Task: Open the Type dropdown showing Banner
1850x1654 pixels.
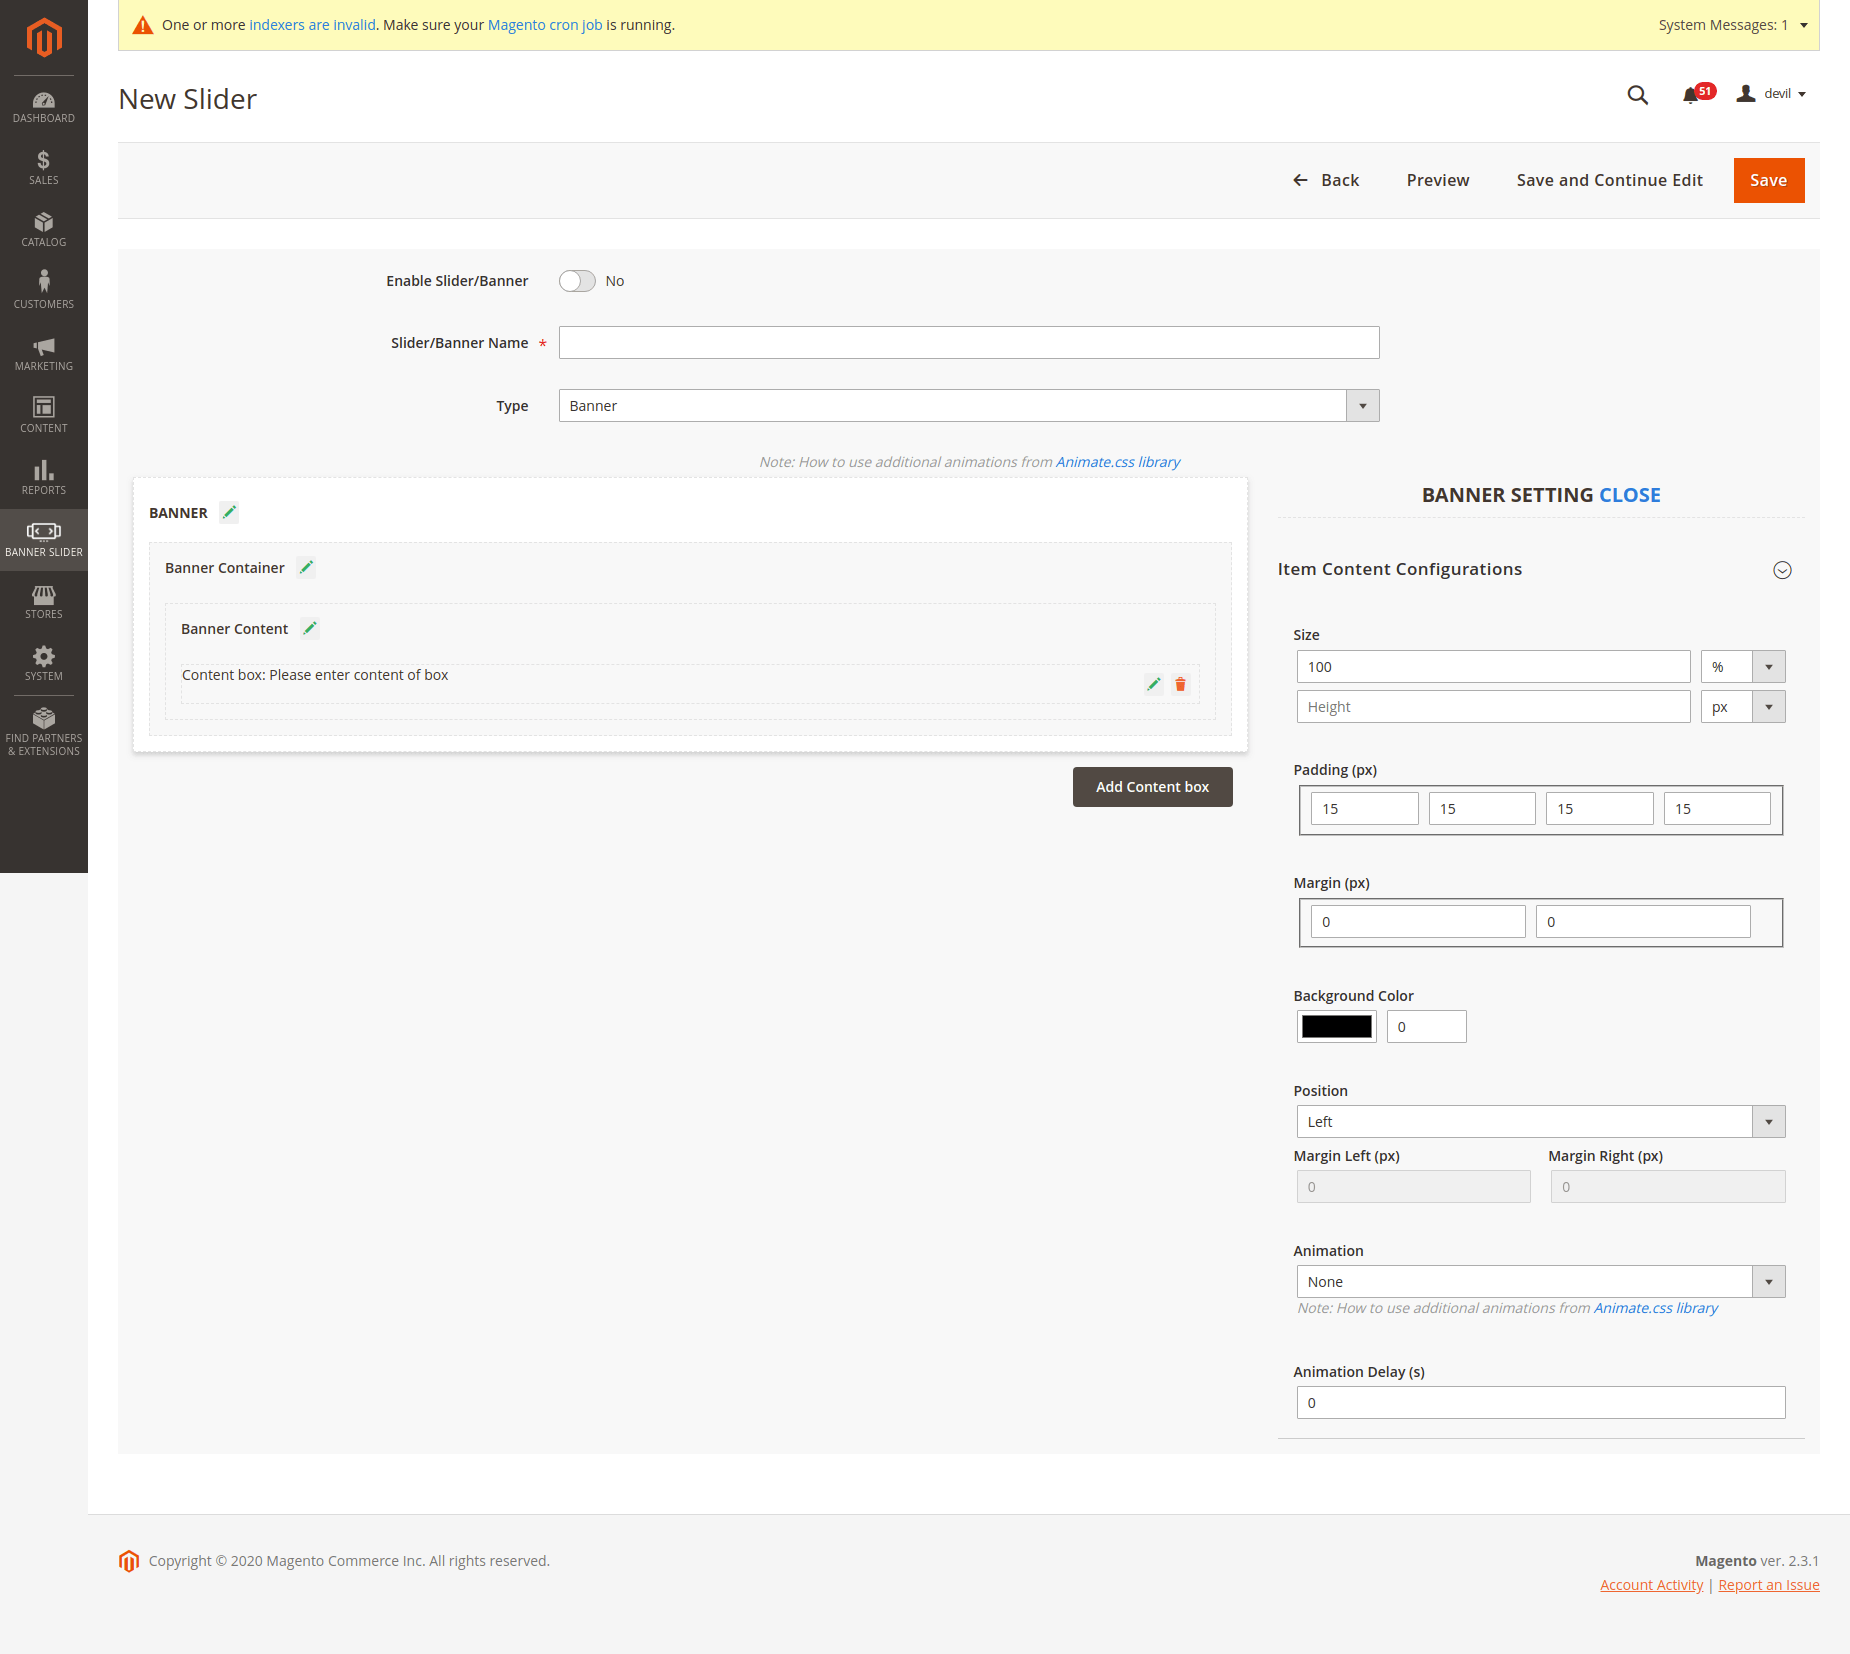Action: click(x=969, y=406)
